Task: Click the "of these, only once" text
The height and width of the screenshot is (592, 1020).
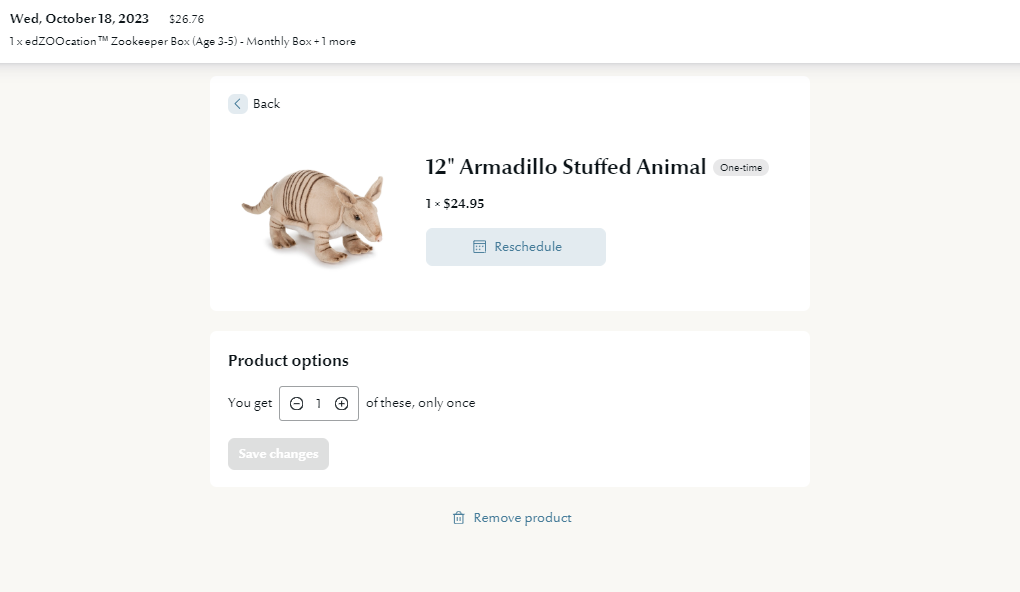Action: tap(420, 403)
